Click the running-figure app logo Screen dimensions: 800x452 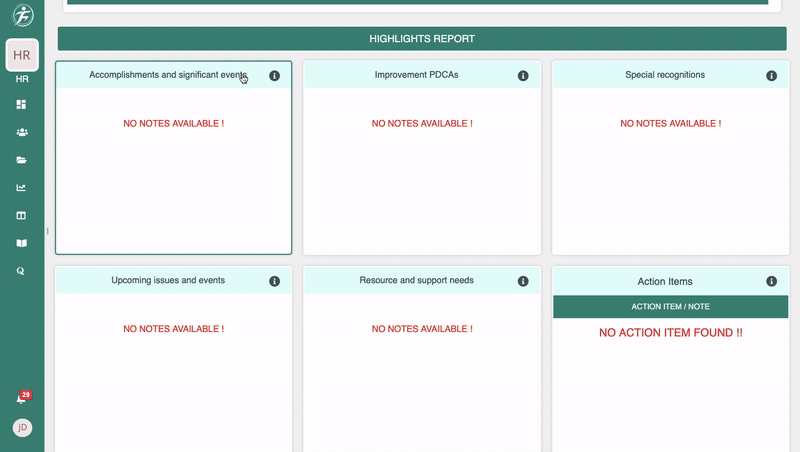(23, 15)
